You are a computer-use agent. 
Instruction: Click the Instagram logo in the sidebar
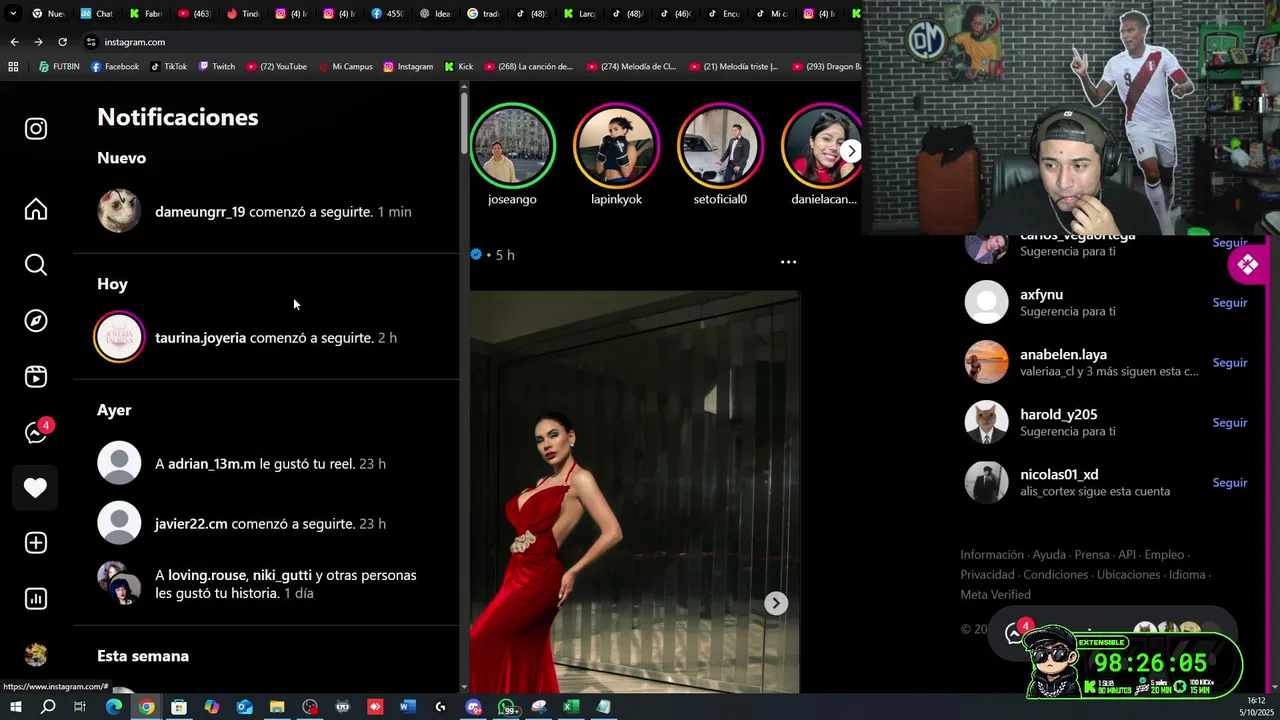click(36, 129)
